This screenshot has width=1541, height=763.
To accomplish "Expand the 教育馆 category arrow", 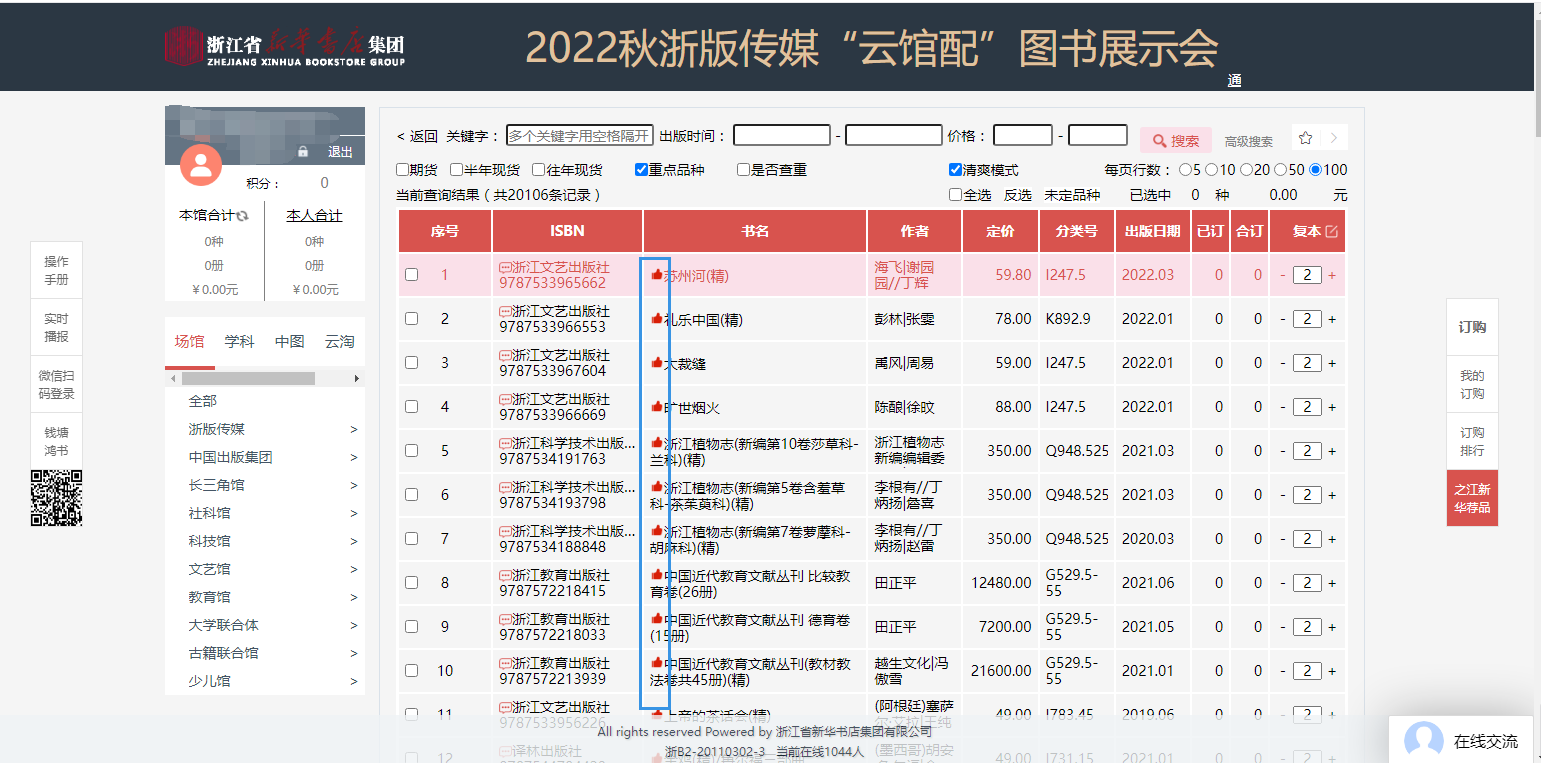I will pyautogui.click(x=354, y=597).
